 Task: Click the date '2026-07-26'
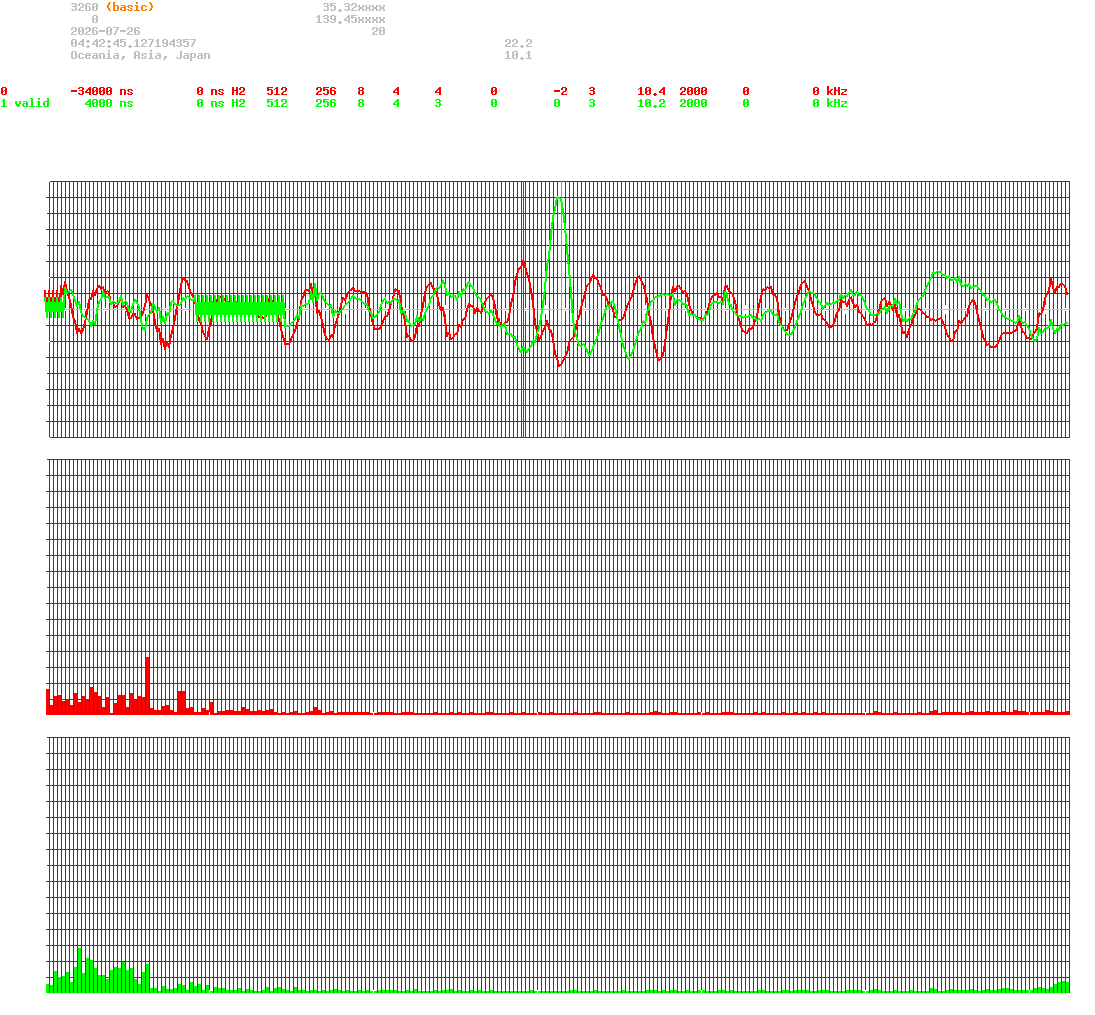[105, 31]
